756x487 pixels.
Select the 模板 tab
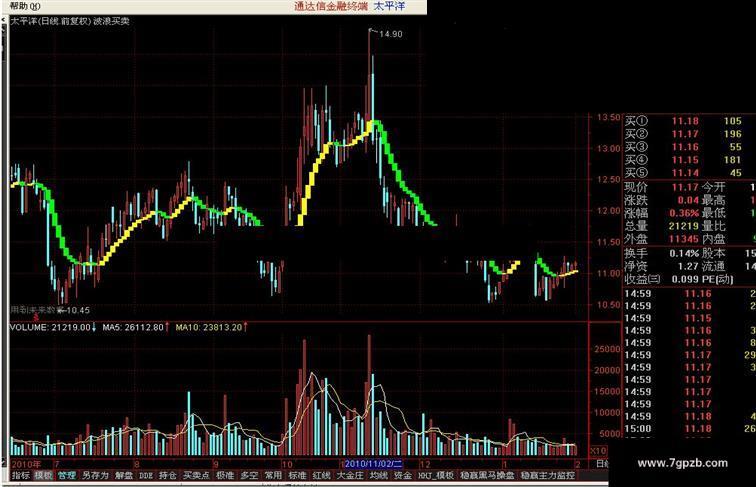(x=43, y=475)
